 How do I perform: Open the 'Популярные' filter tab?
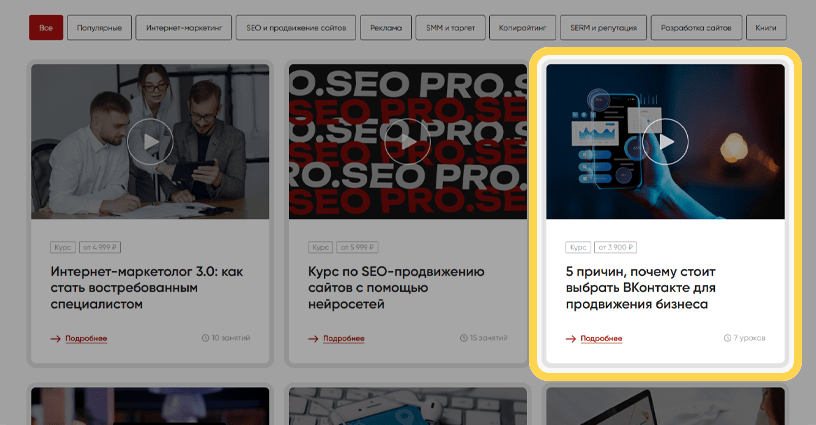click(99, 28)
